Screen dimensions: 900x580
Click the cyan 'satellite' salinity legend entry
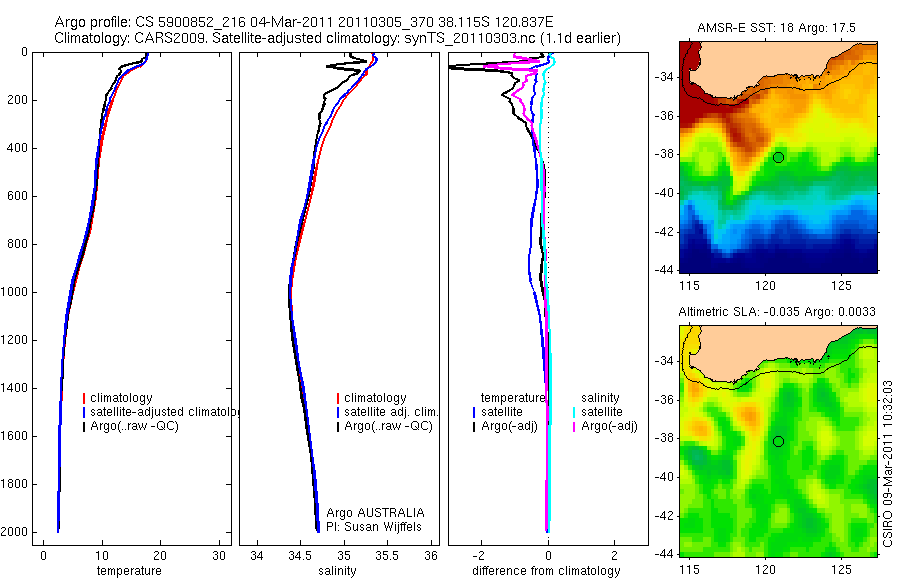(x=597, y=412)
